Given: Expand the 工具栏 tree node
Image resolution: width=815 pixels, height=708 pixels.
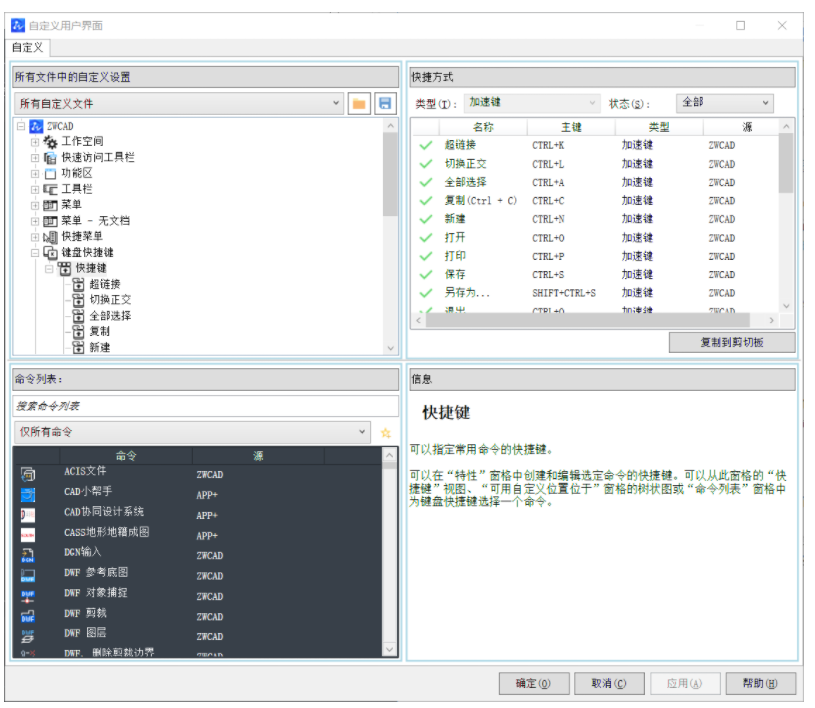Looking at the screenshot, I should point(35,189).
